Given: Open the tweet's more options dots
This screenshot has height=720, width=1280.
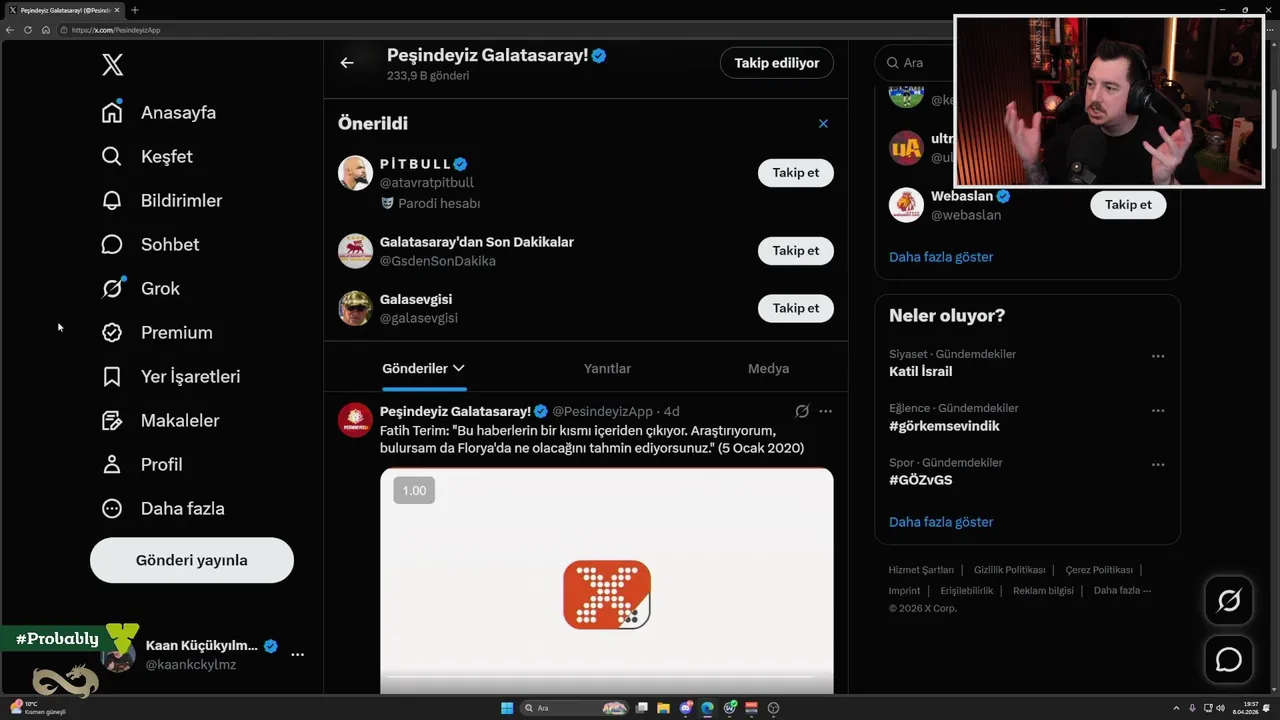Looking at the screenshot, I should (825, 411).
